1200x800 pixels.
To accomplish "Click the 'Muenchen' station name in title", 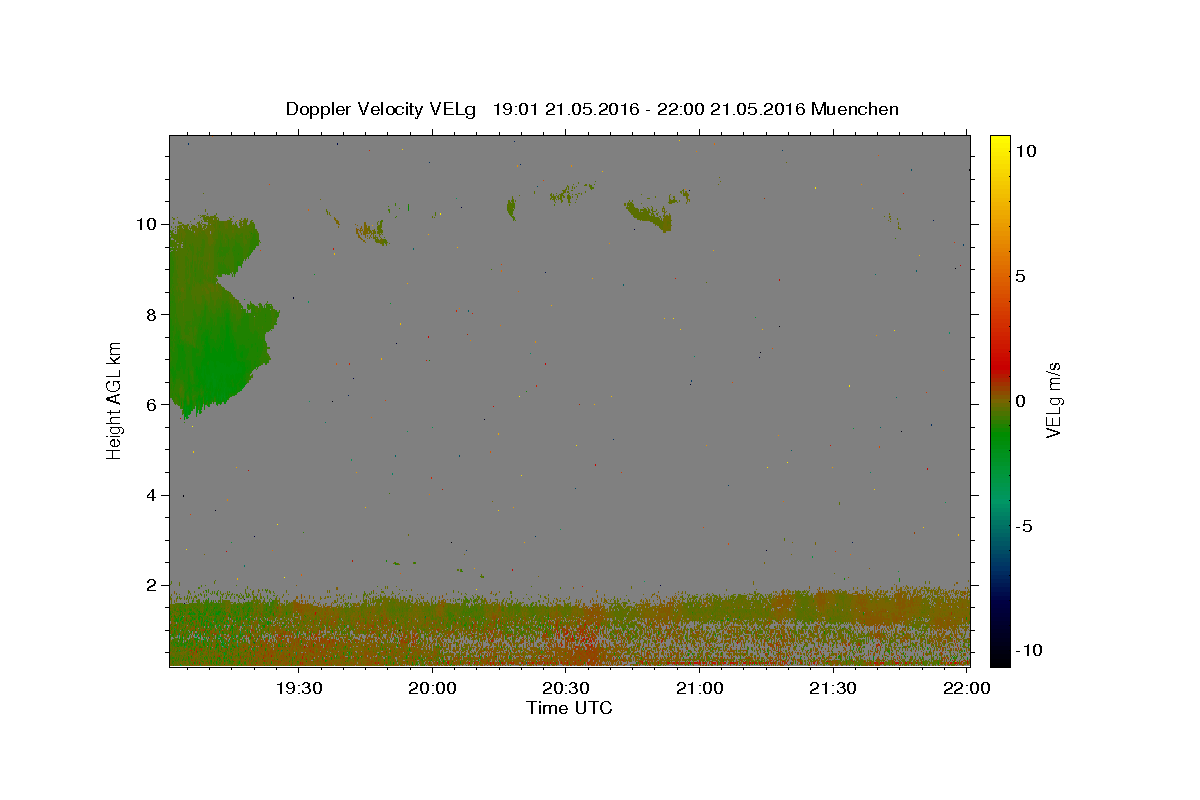I will [855, 109].
